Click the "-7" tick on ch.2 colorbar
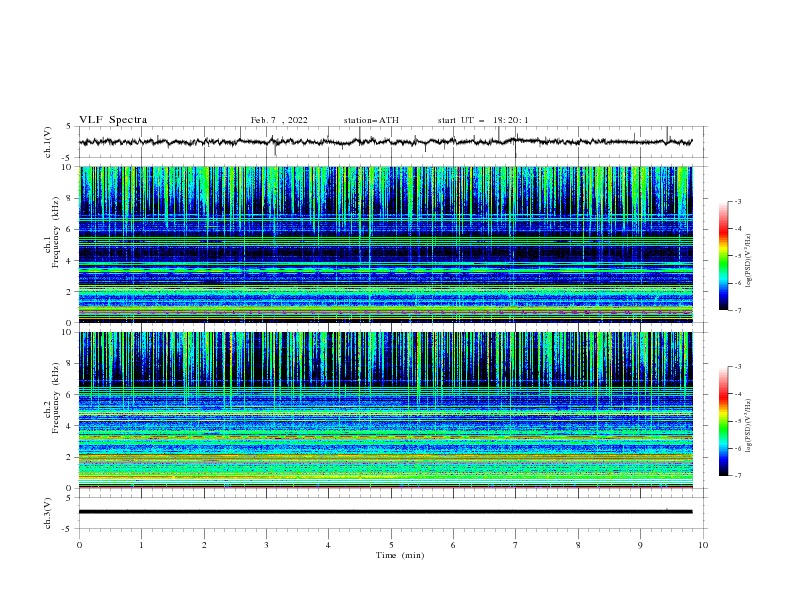 pos(737,475)
